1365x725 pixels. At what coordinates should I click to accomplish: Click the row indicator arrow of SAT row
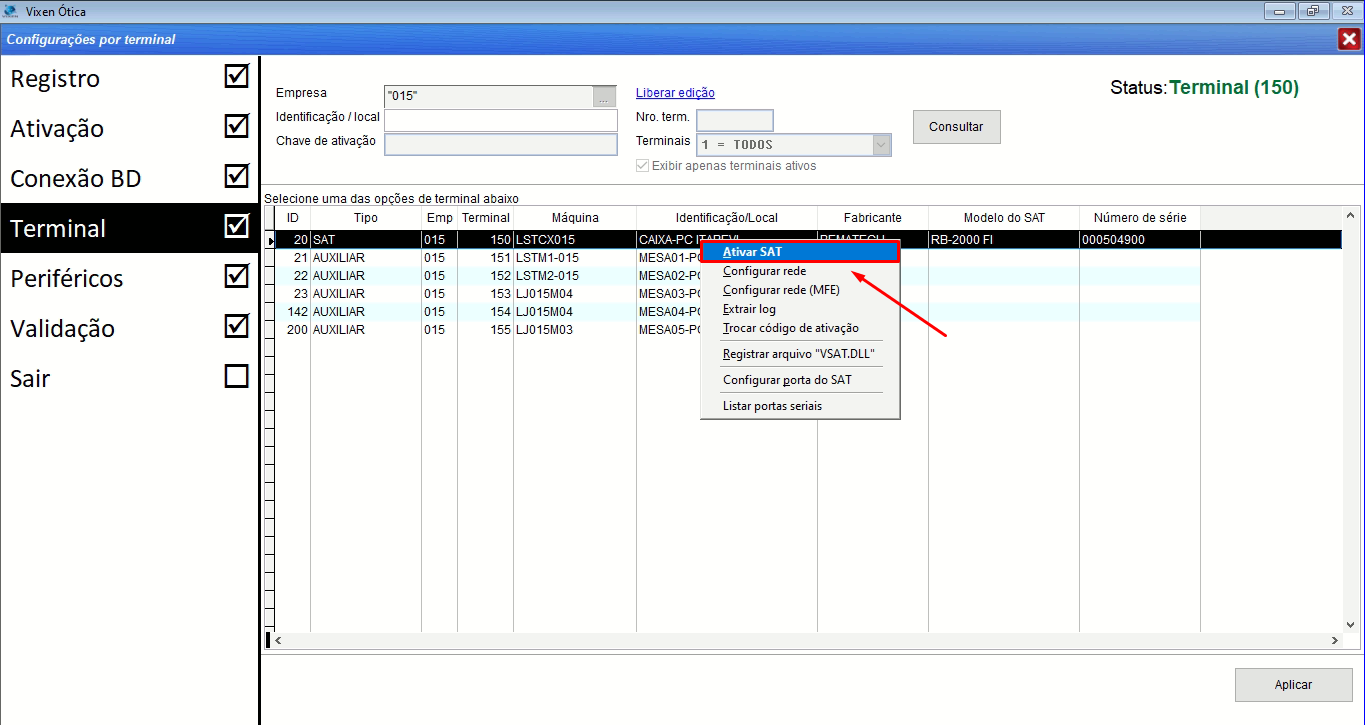coord(269,240)
